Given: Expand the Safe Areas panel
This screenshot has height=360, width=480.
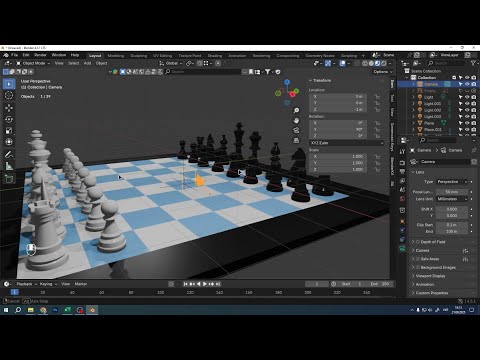Looking at the screenshot, I should [x=413, y=259].
